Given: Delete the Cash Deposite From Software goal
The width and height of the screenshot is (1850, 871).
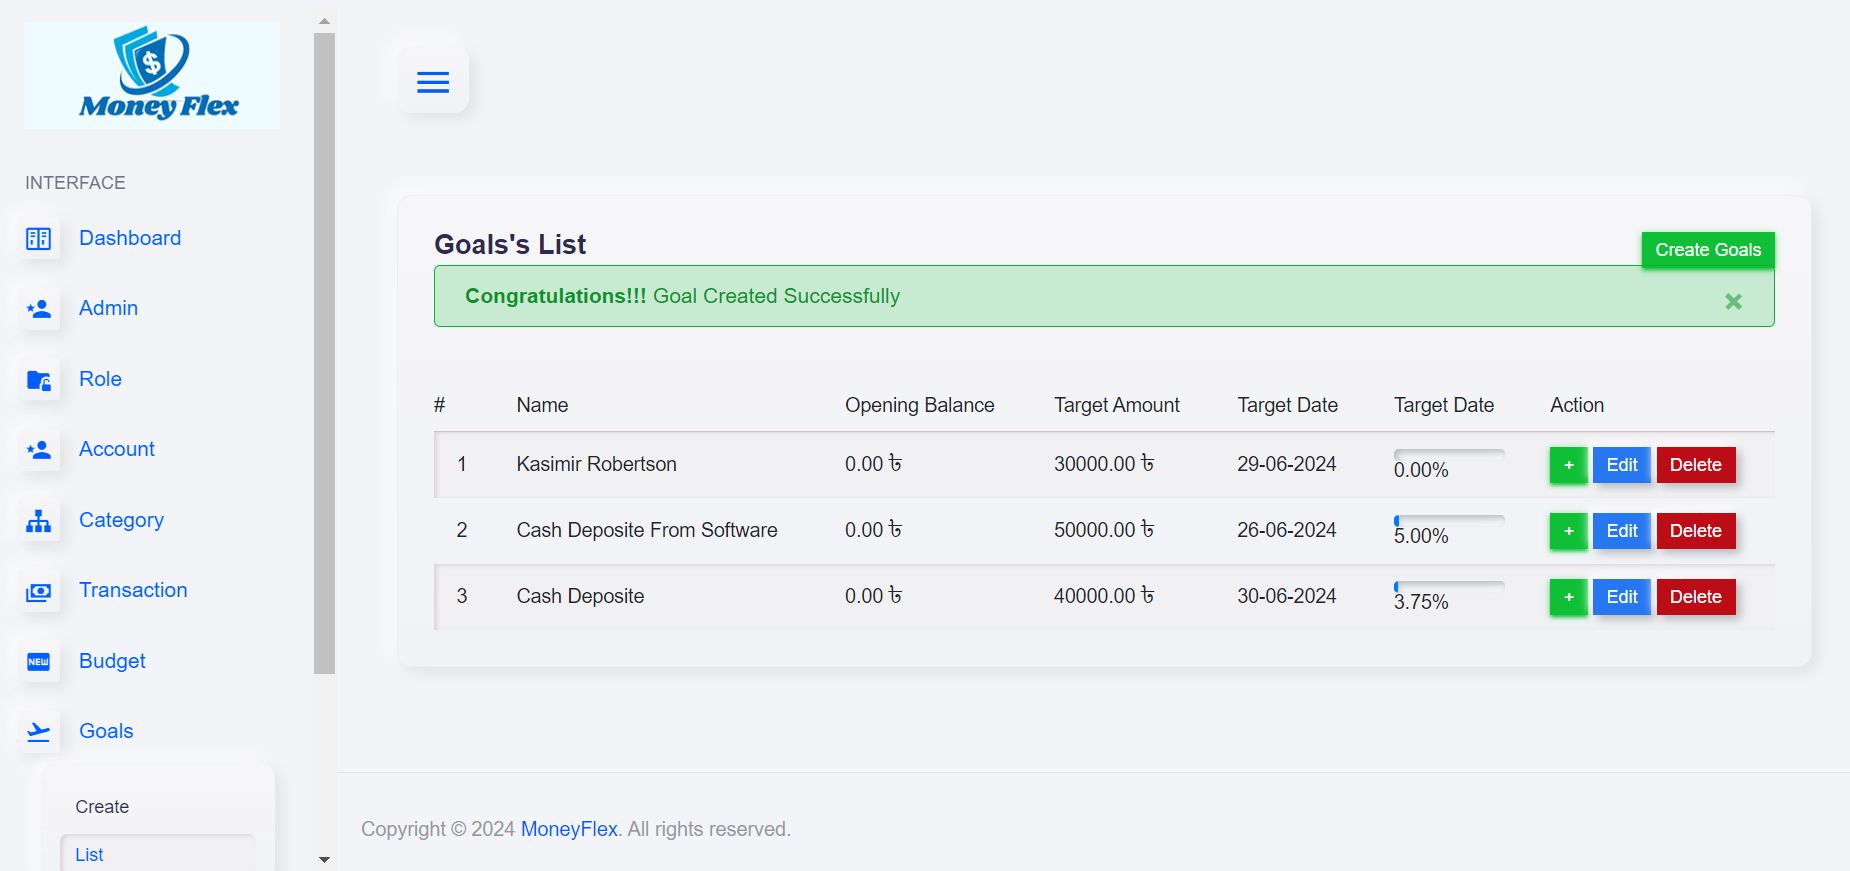Looking at the screenshot, I should tap(1695, 531).
